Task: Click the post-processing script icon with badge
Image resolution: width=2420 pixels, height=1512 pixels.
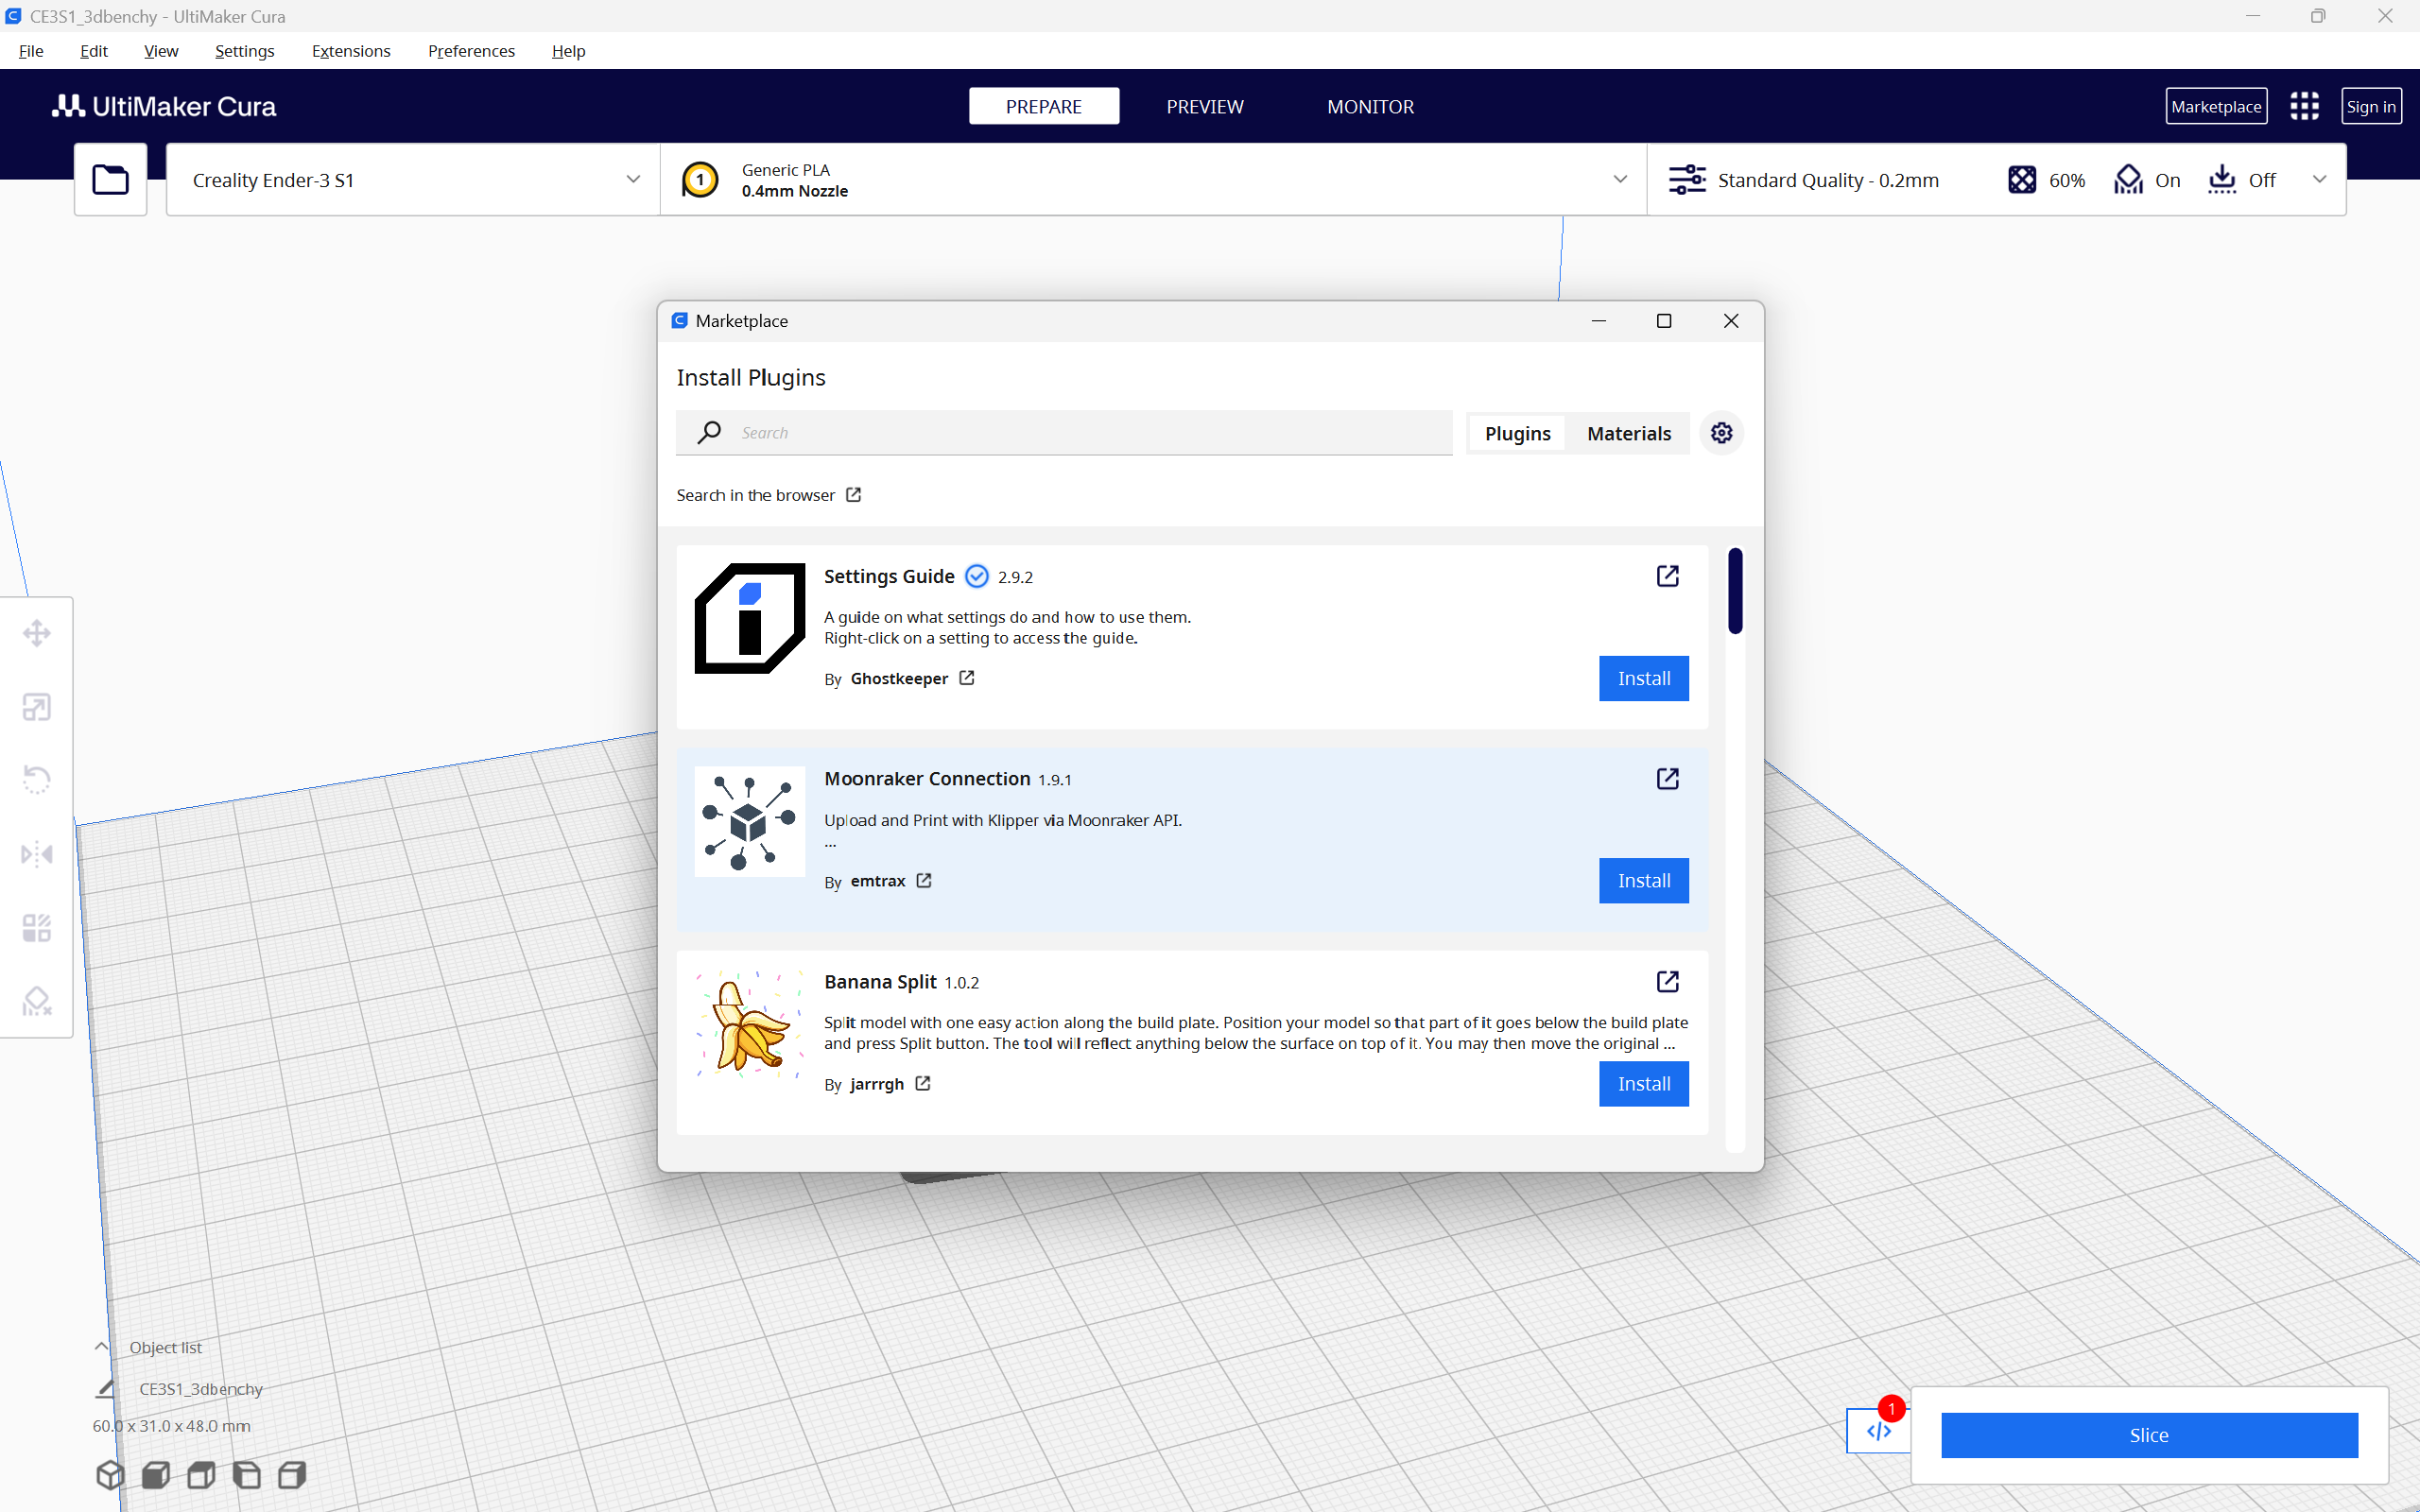Action: click(x=1878, y=1431)
